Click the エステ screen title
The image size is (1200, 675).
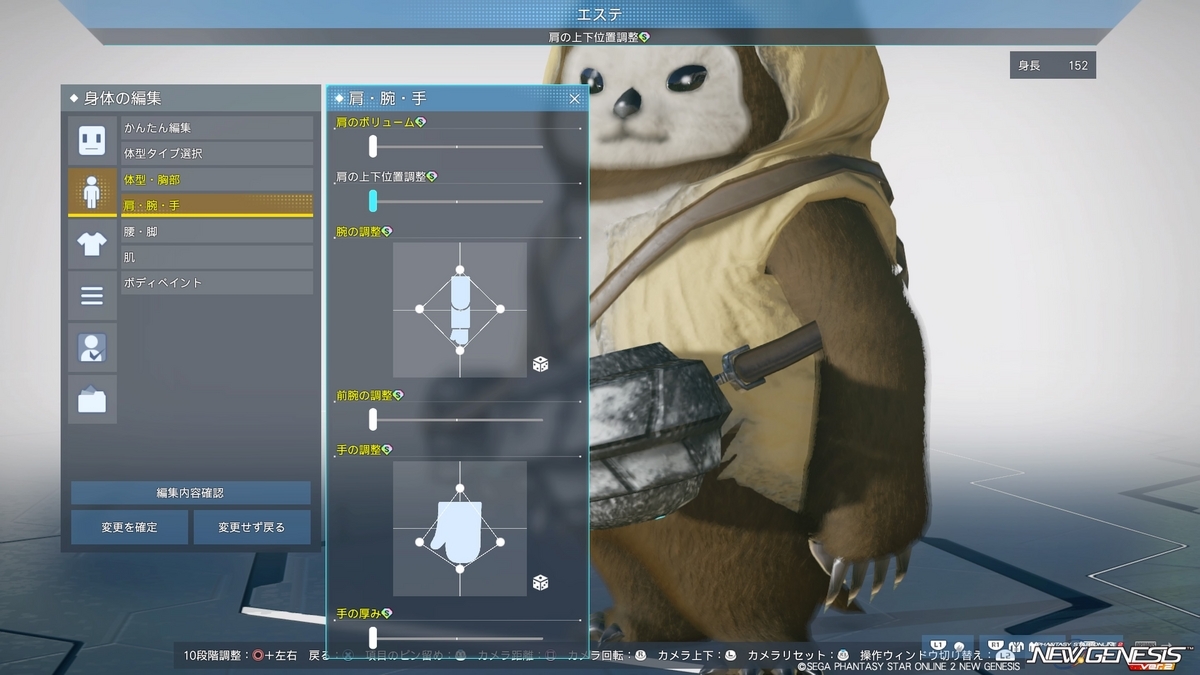point(600,13)
